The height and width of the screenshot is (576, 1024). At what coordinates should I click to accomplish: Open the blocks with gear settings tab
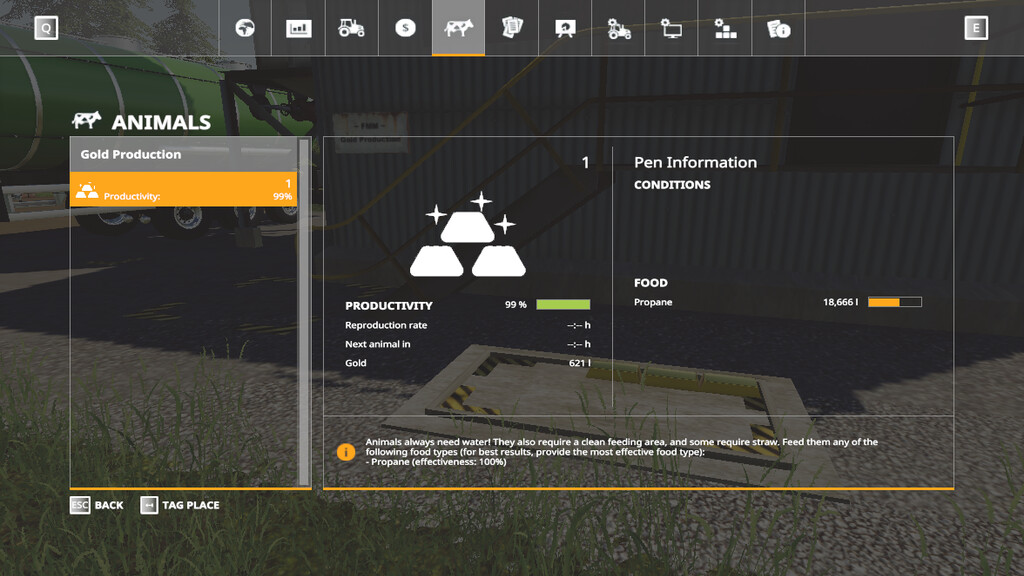725,28
